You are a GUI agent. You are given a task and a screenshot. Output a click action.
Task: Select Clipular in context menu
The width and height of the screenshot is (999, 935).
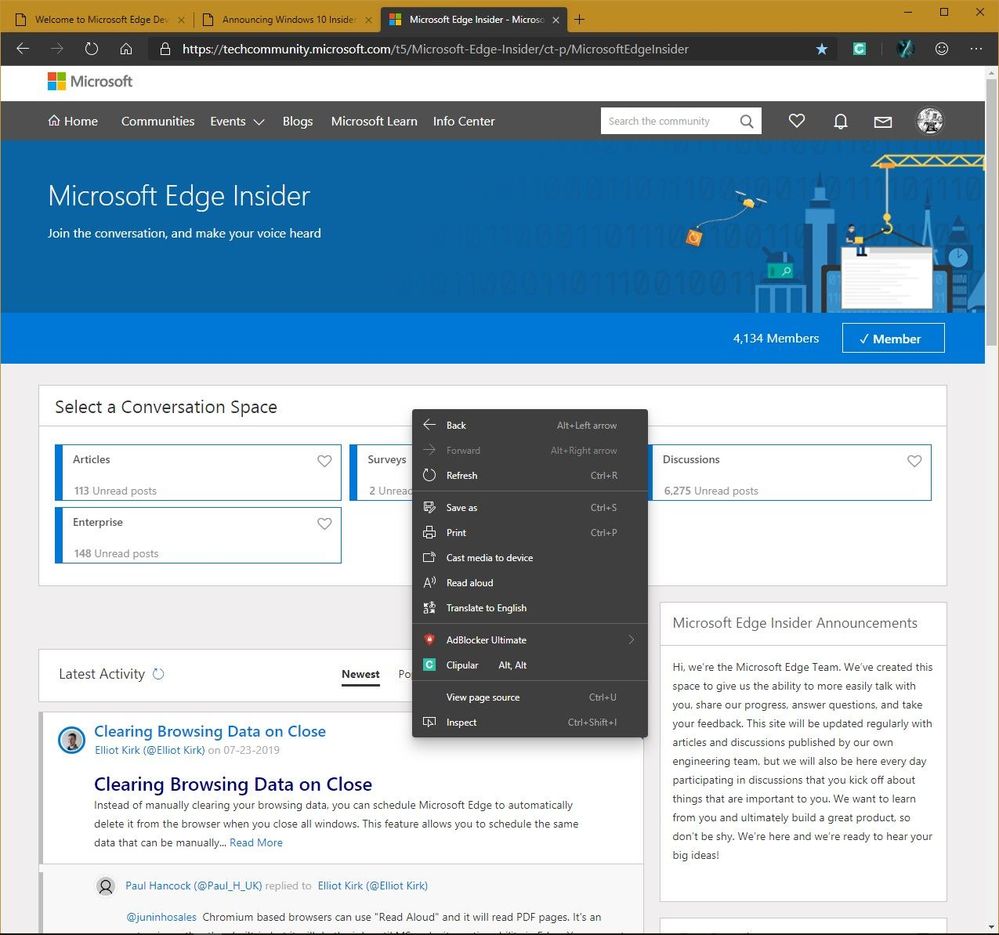pos(529,665)
